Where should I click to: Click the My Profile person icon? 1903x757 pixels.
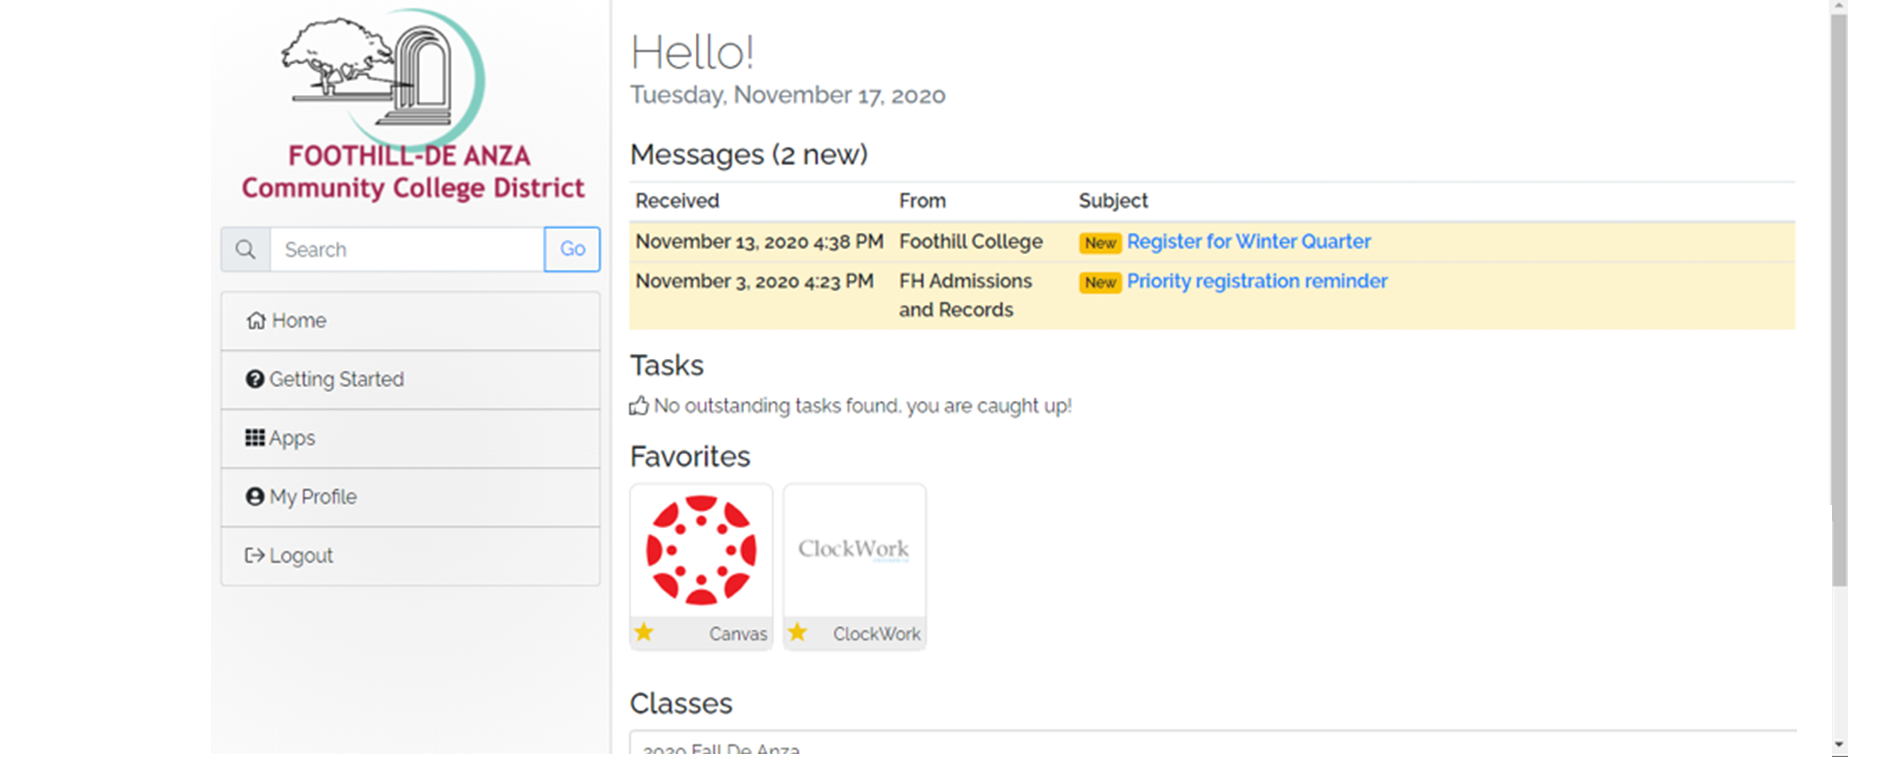coord(255,496)
